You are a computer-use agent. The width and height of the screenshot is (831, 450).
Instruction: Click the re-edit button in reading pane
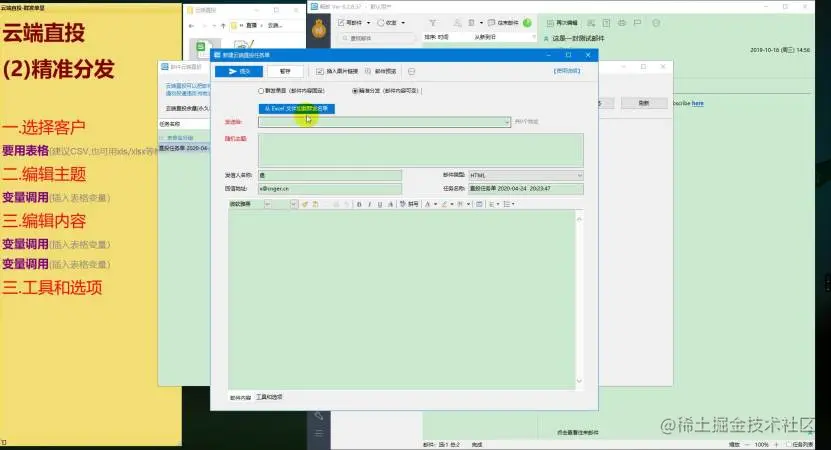click(x=562, y=23)
